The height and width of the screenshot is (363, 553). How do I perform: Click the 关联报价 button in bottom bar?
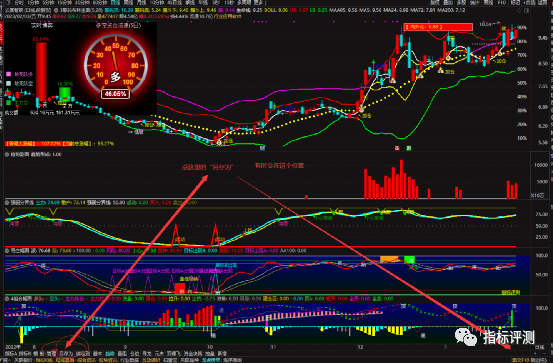point(23,360)
